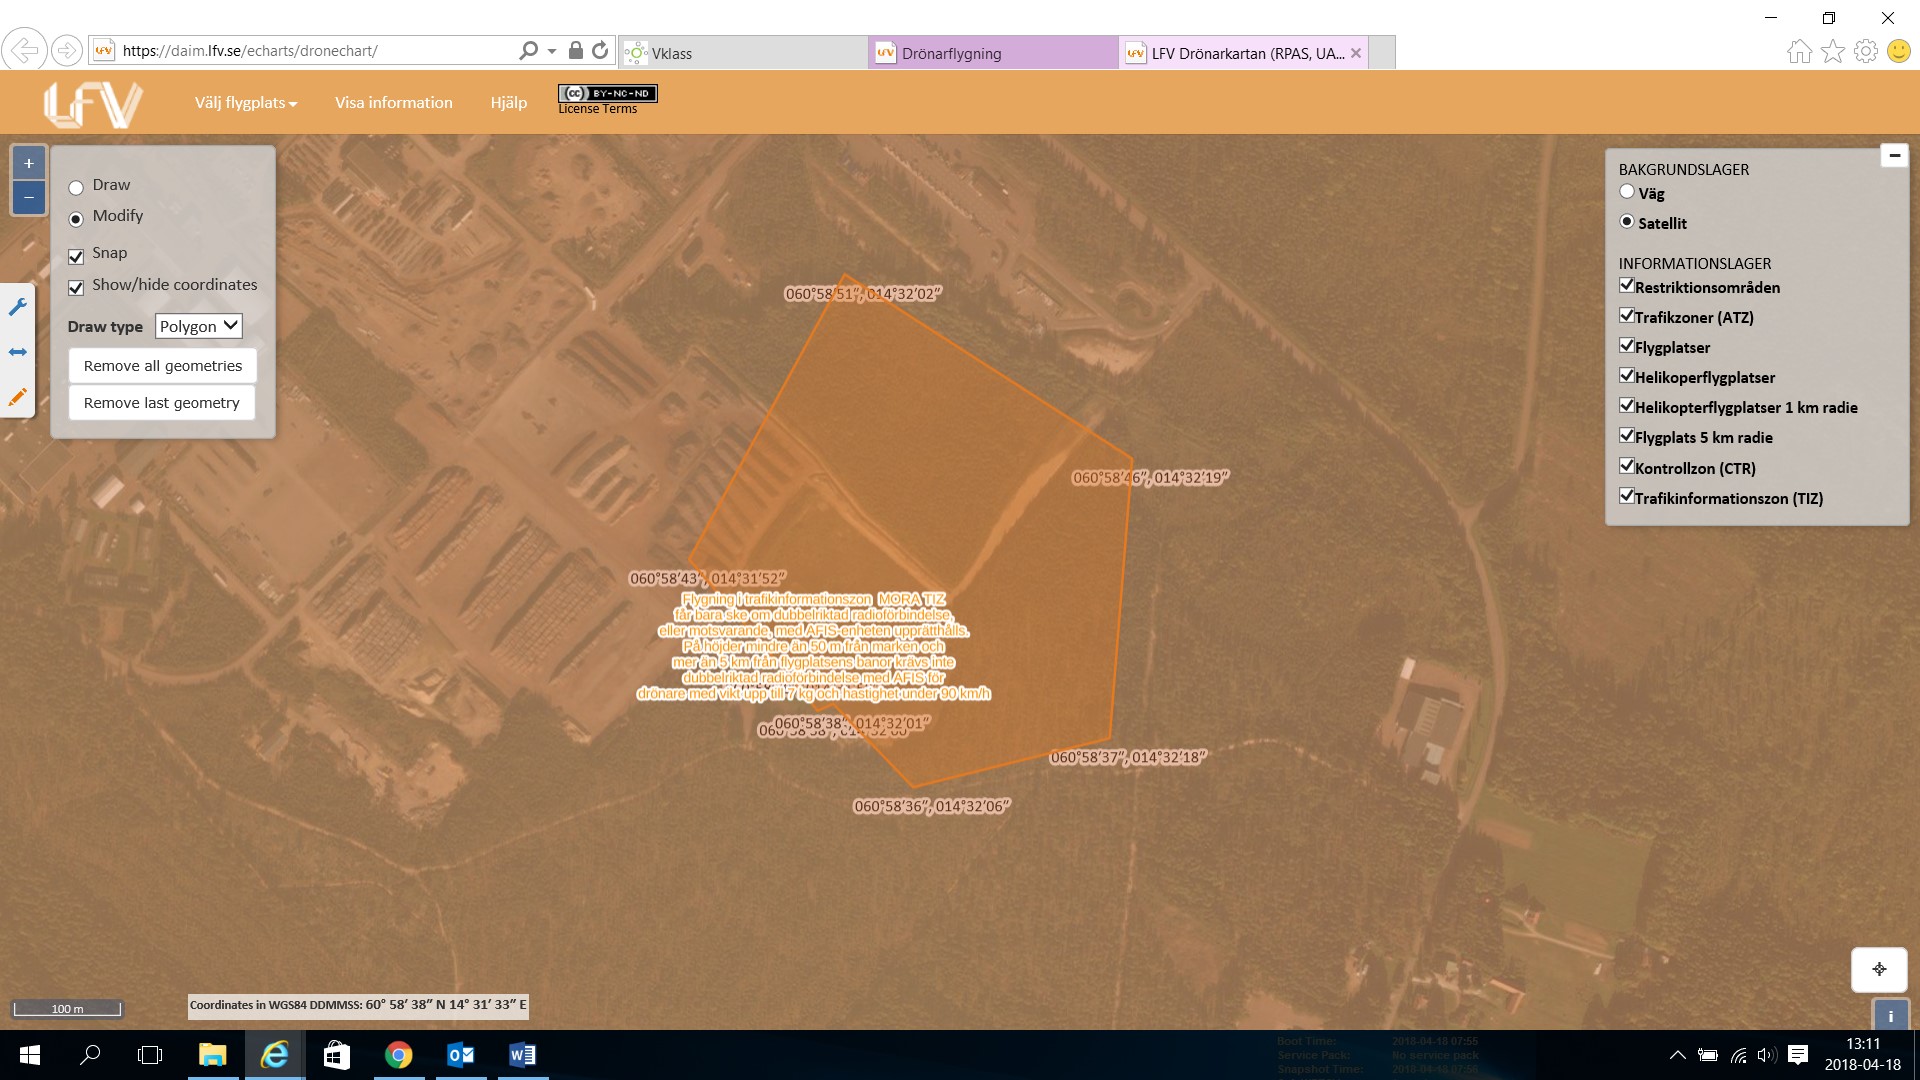The width and height of the screenshot is (1920, 1080).
Task: Click polygon vertex label 060°58'51", 014°32'02"
Action: coord(863,294)
